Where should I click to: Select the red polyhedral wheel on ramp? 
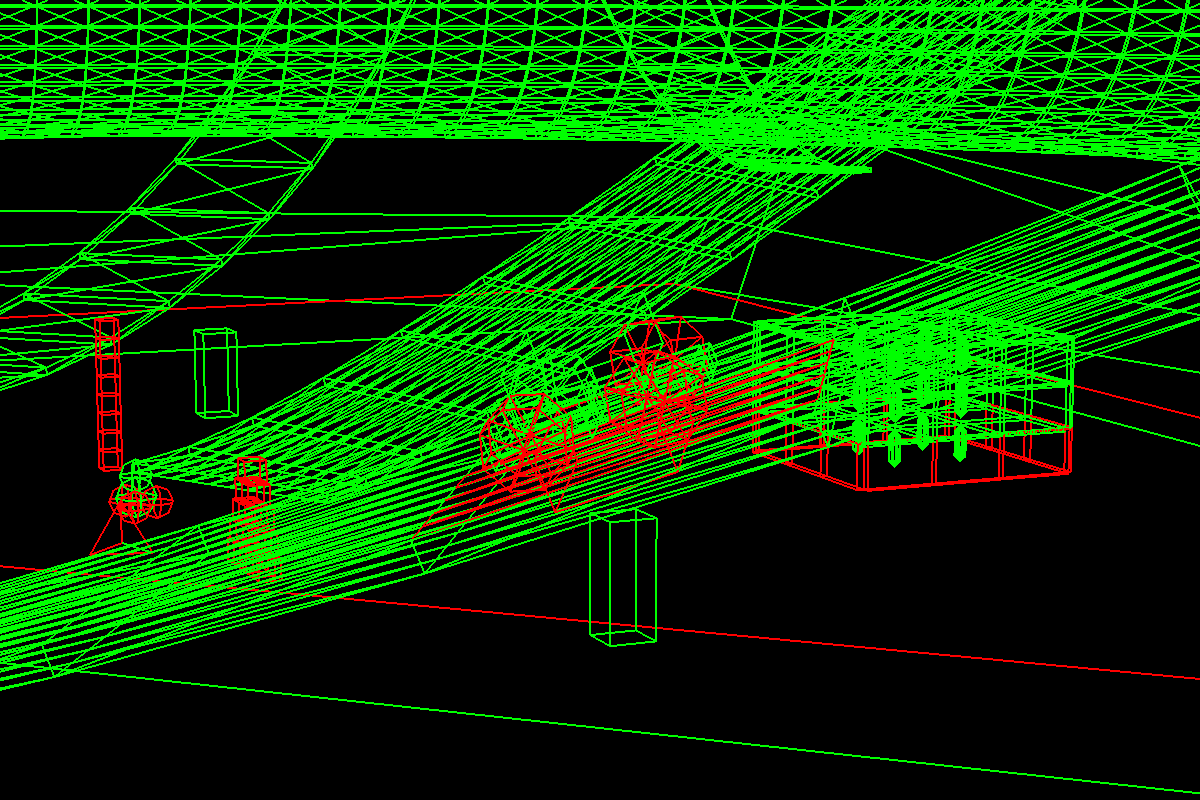tap(525, 440)
